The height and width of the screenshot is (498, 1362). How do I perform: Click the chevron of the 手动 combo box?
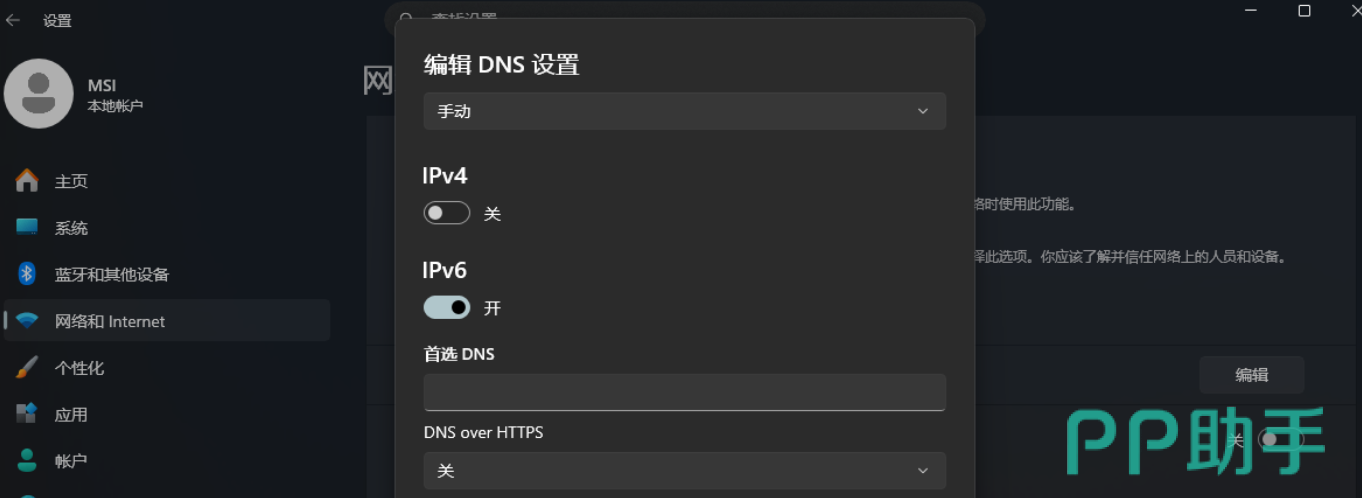click(x=923, y=111)
